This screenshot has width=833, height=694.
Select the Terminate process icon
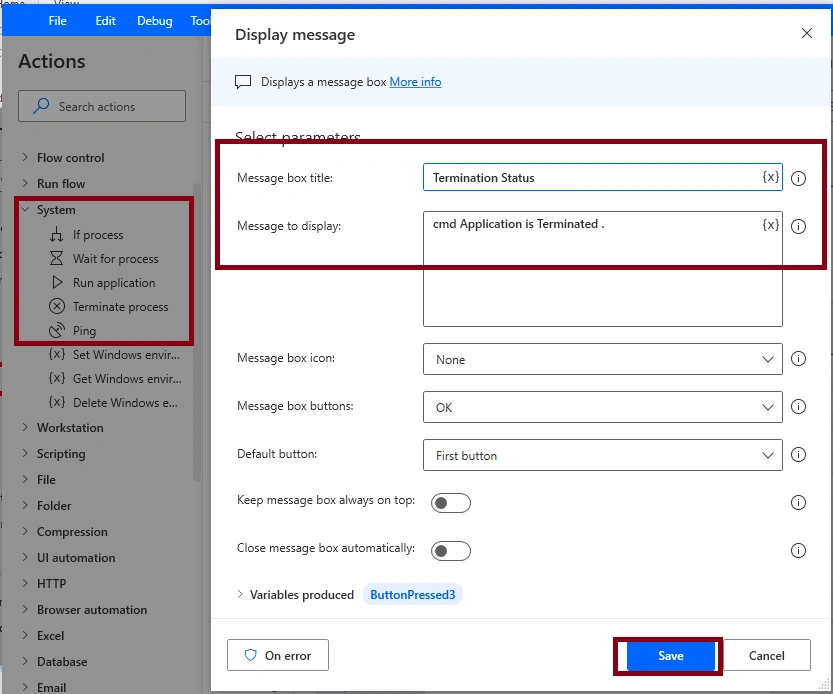tap(57, 306)
